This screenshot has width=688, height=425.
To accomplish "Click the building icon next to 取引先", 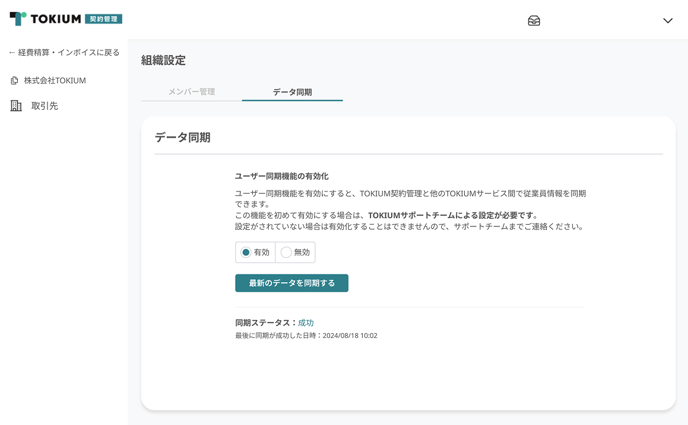I will click(16, 106).
